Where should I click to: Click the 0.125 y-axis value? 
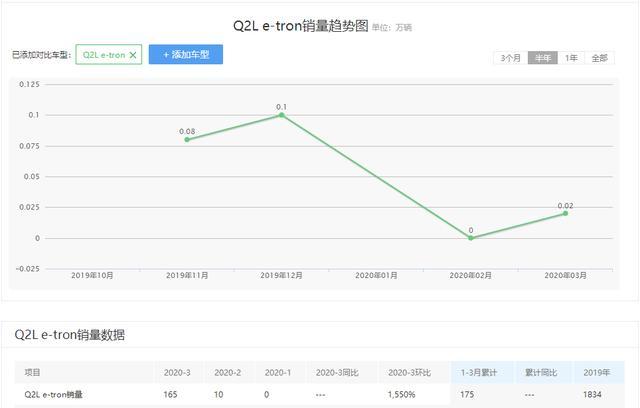(29, 84)
